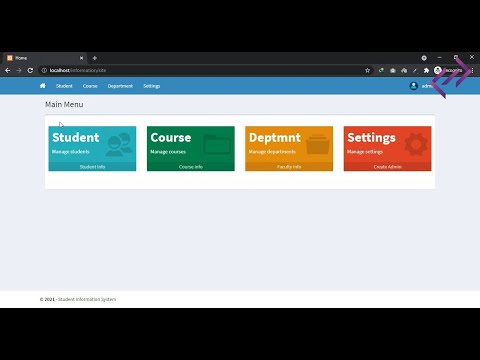Minimize the browser window
Screen dimensions: 480x360
[x=440, y=58]
